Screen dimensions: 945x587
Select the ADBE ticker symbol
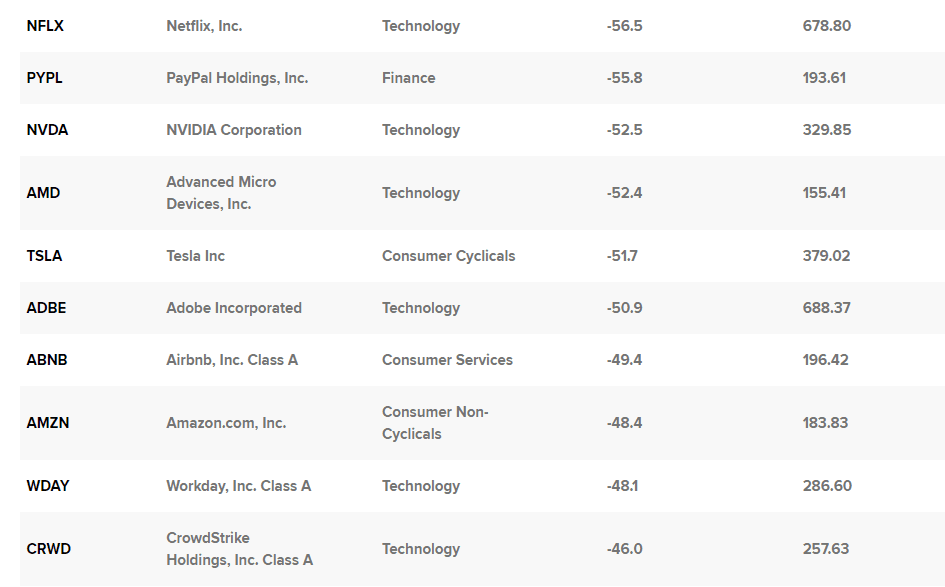46,308
